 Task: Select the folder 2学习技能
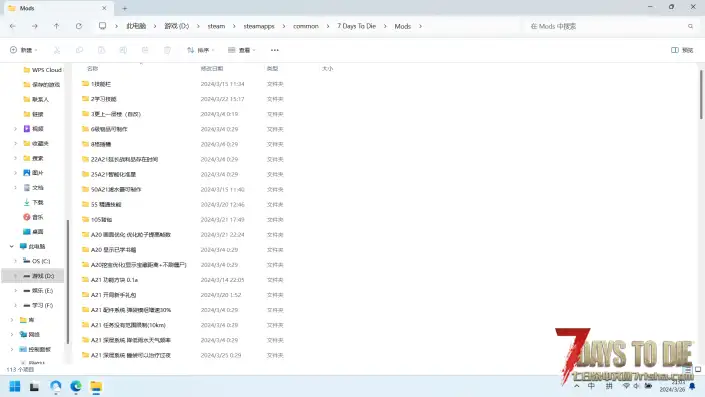point(104,99)
